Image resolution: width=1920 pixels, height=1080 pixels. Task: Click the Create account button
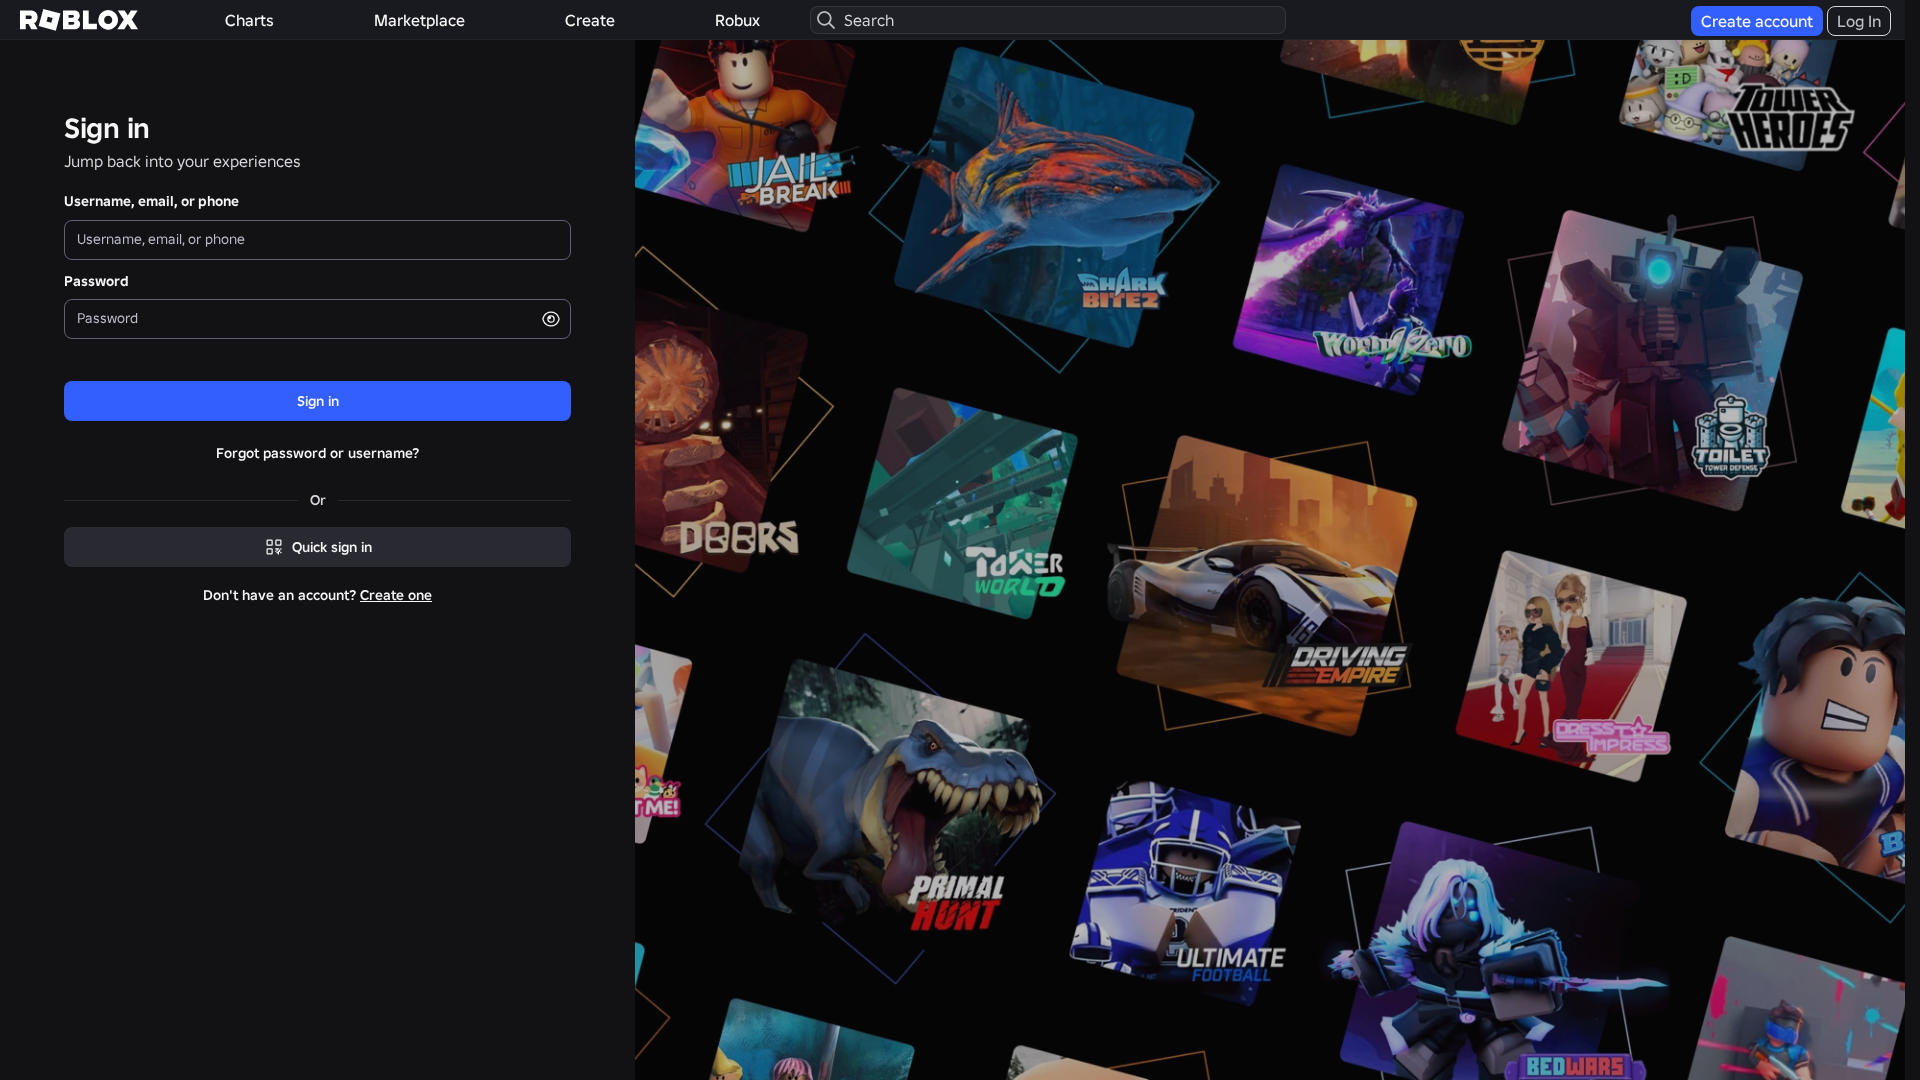pyautogui.click(x=1756, y=21)
